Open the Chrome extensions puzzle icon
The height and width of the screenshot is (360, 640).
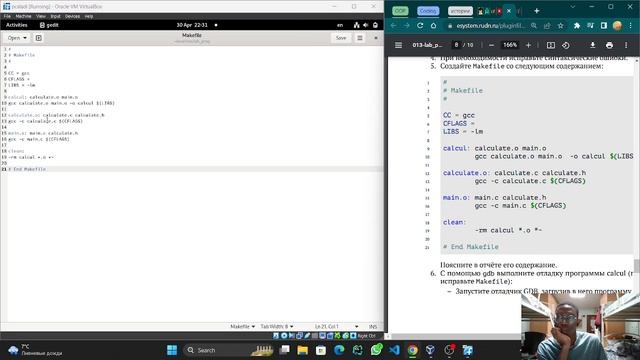tap(577, 25)
